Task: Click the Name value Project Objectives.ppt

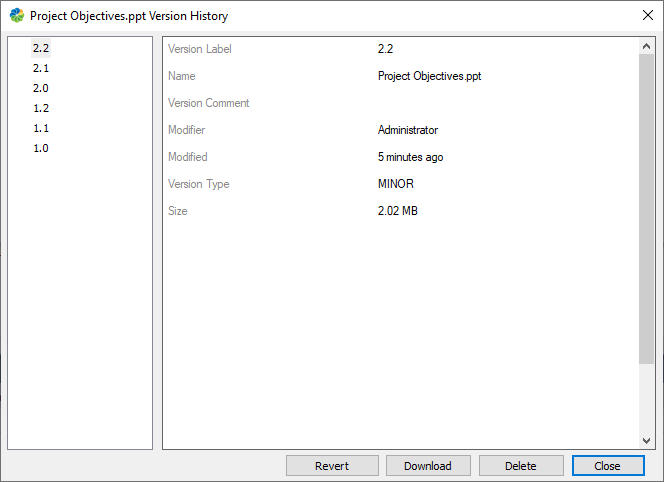Action: 430,76
